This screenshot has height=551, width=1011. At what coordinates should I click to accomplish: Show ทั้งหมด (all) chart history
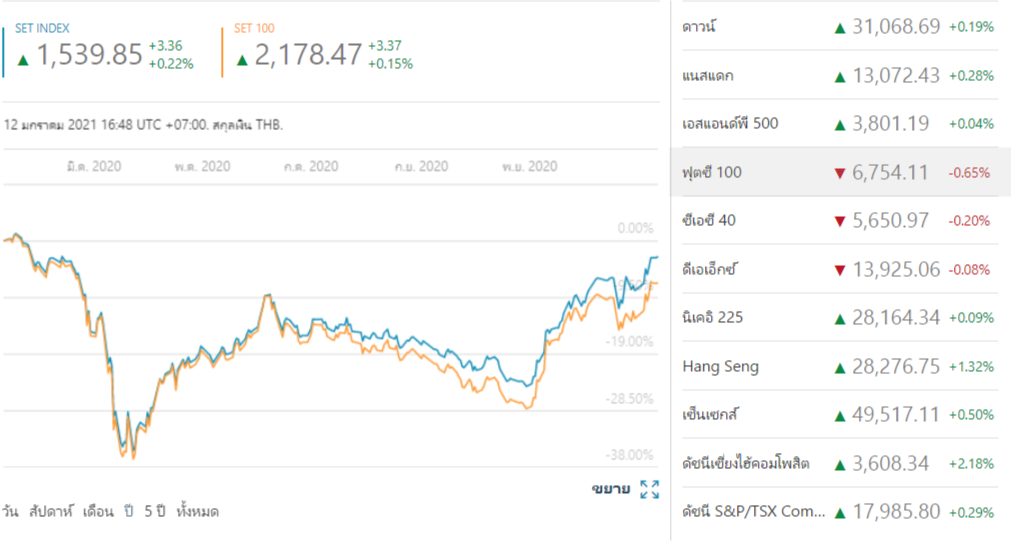(197, 511)
